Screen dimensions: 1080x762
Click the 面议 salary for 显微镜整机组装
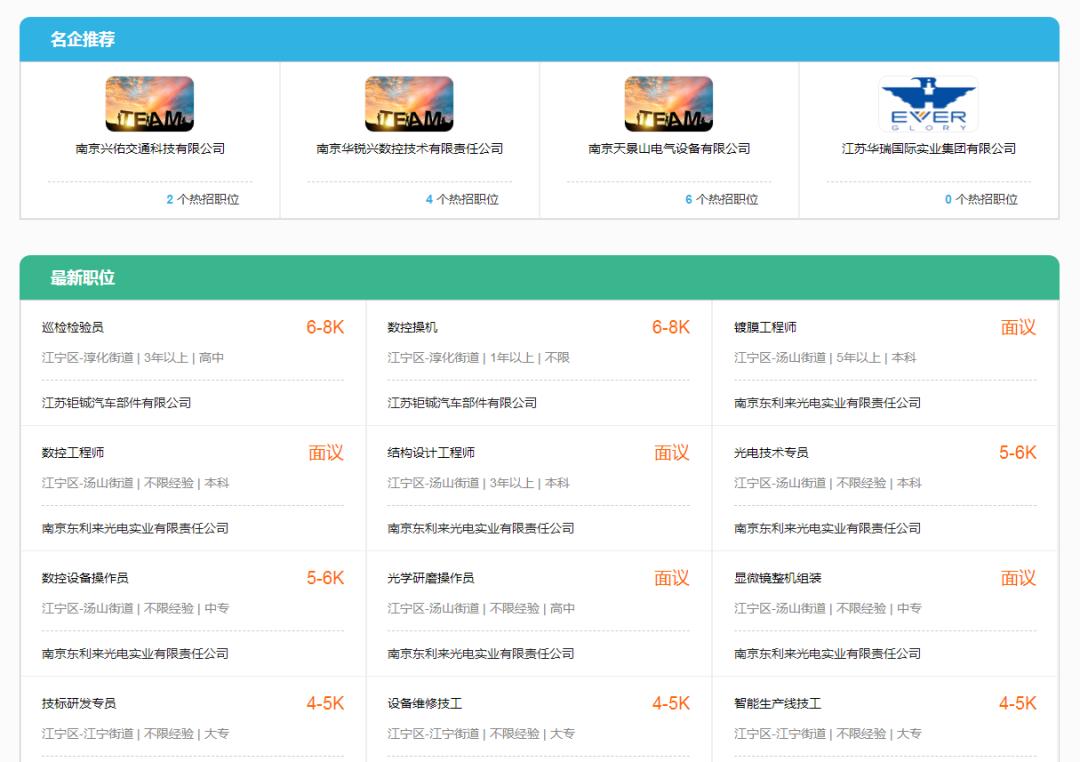click(x=1018, y=578)
